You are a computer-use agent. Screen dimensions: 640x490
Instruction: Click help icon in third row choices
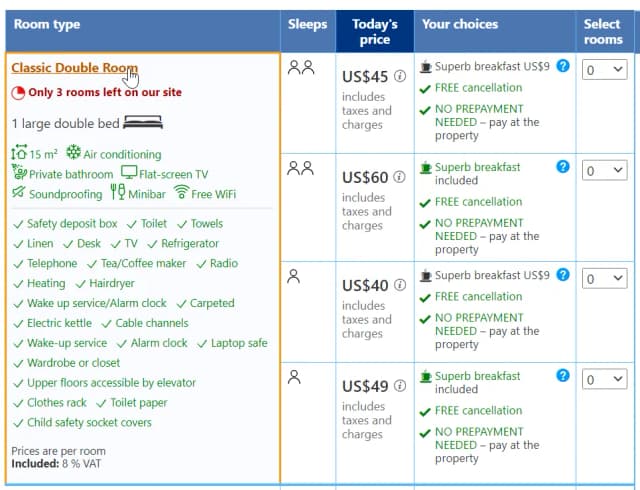click(x=563, y=275)
